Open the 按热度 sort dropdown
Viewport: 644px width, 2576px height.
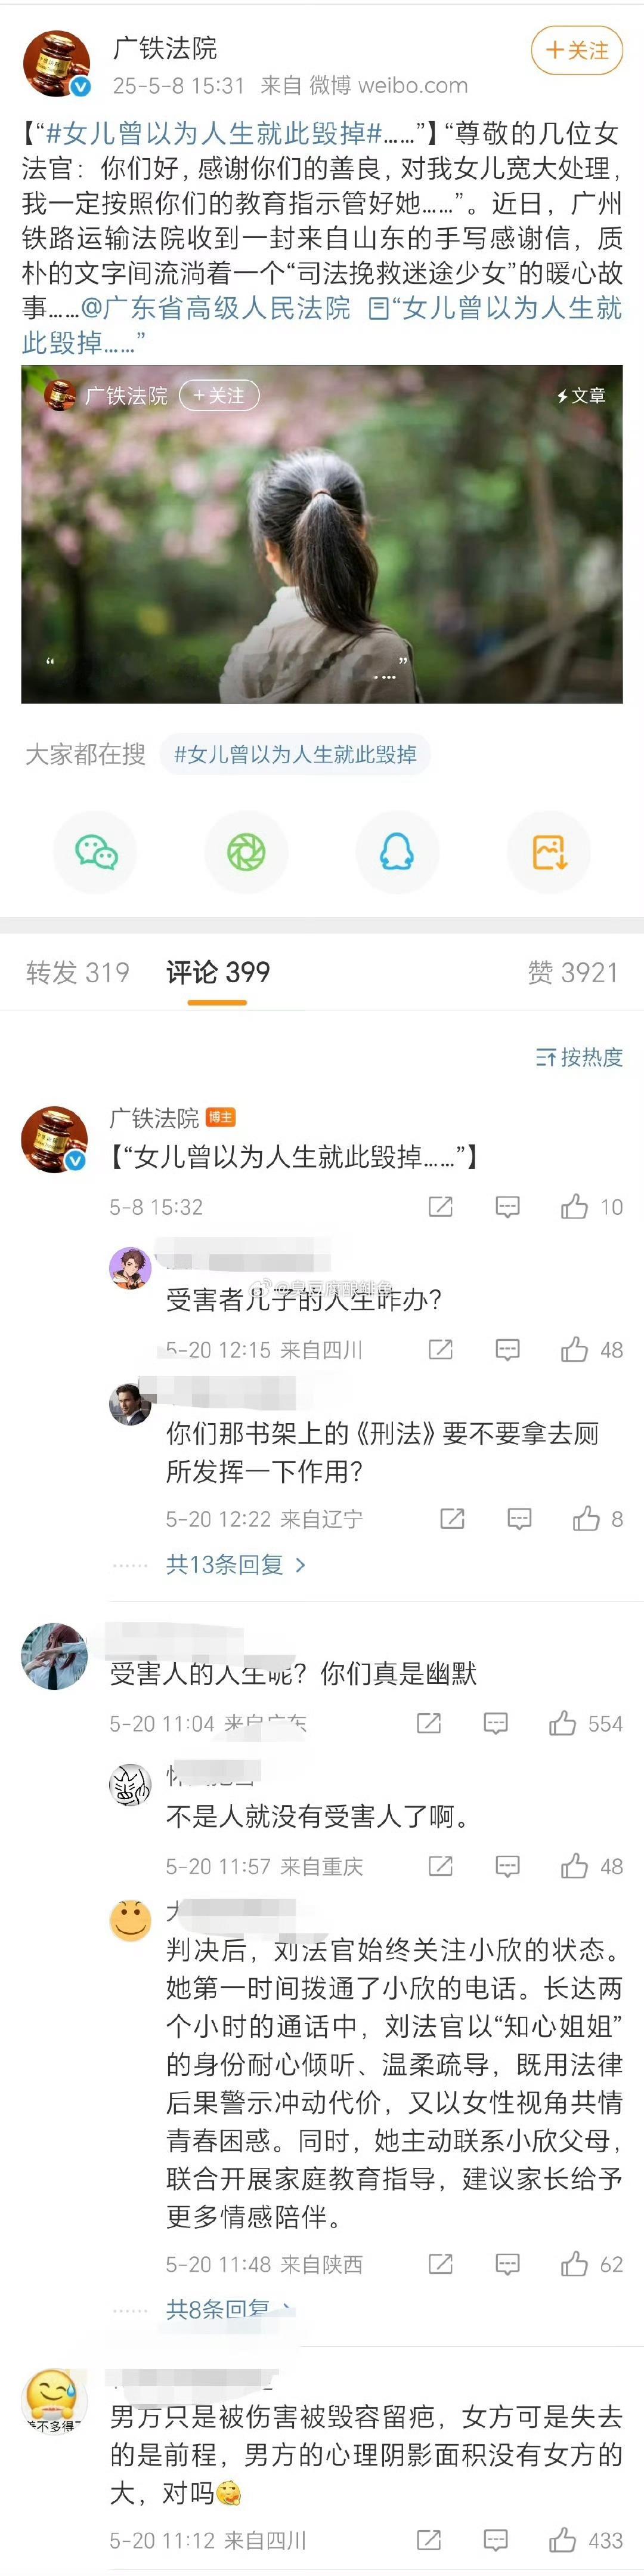click(x=579, y=1057)
